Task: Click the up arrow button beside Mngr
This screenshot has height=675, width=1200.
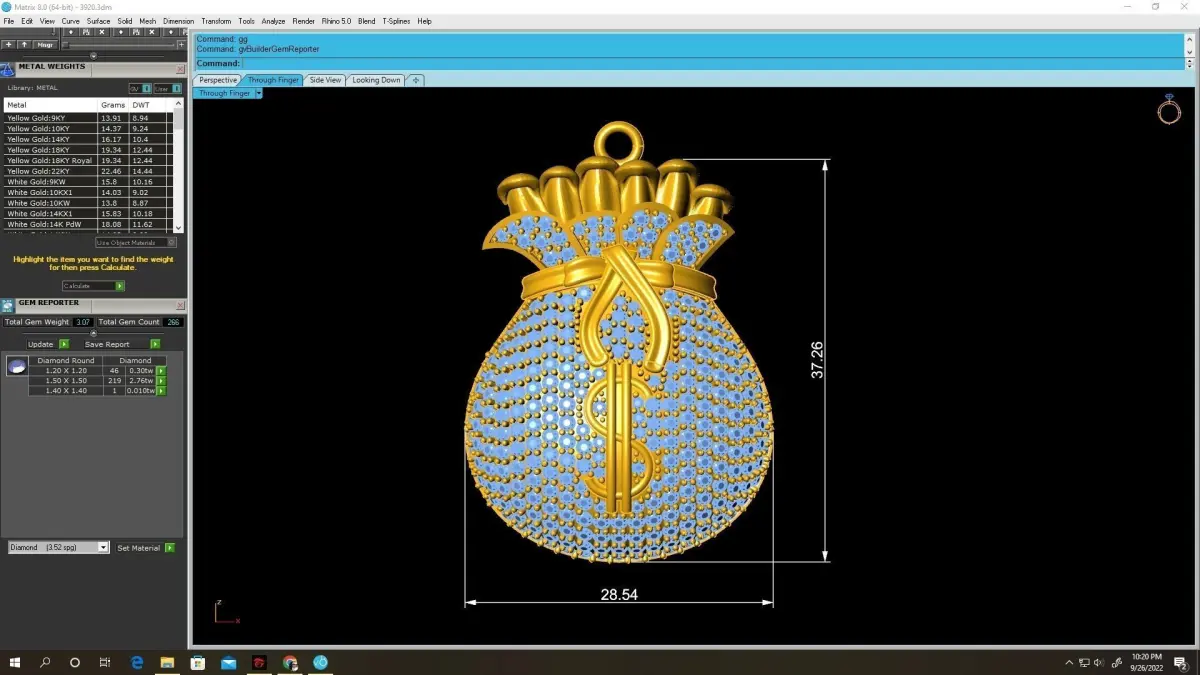Action: [24, 44]
